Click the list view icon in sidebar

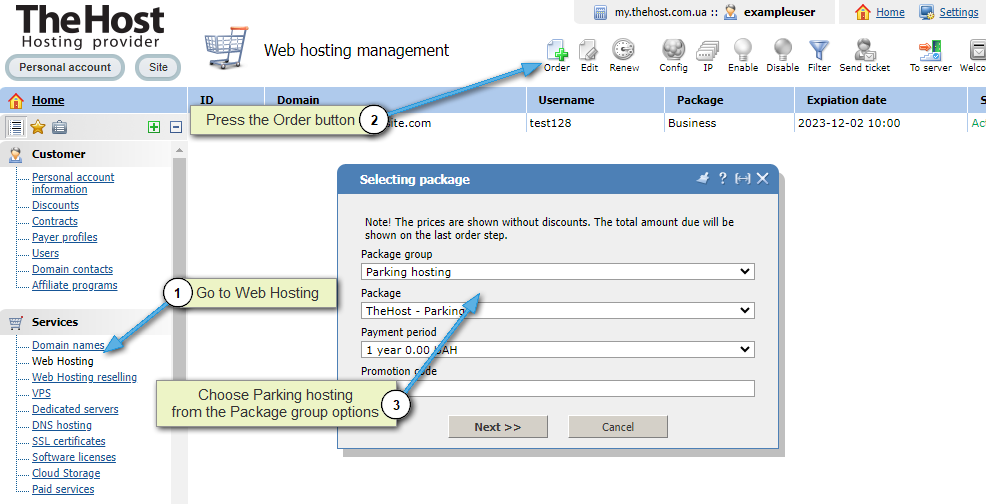16,127
